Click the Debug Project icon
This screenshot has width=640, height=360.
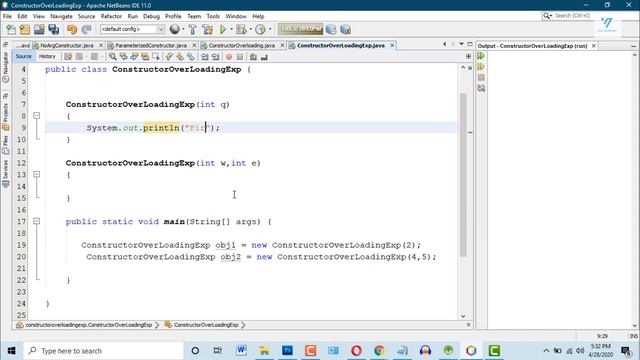241,29
